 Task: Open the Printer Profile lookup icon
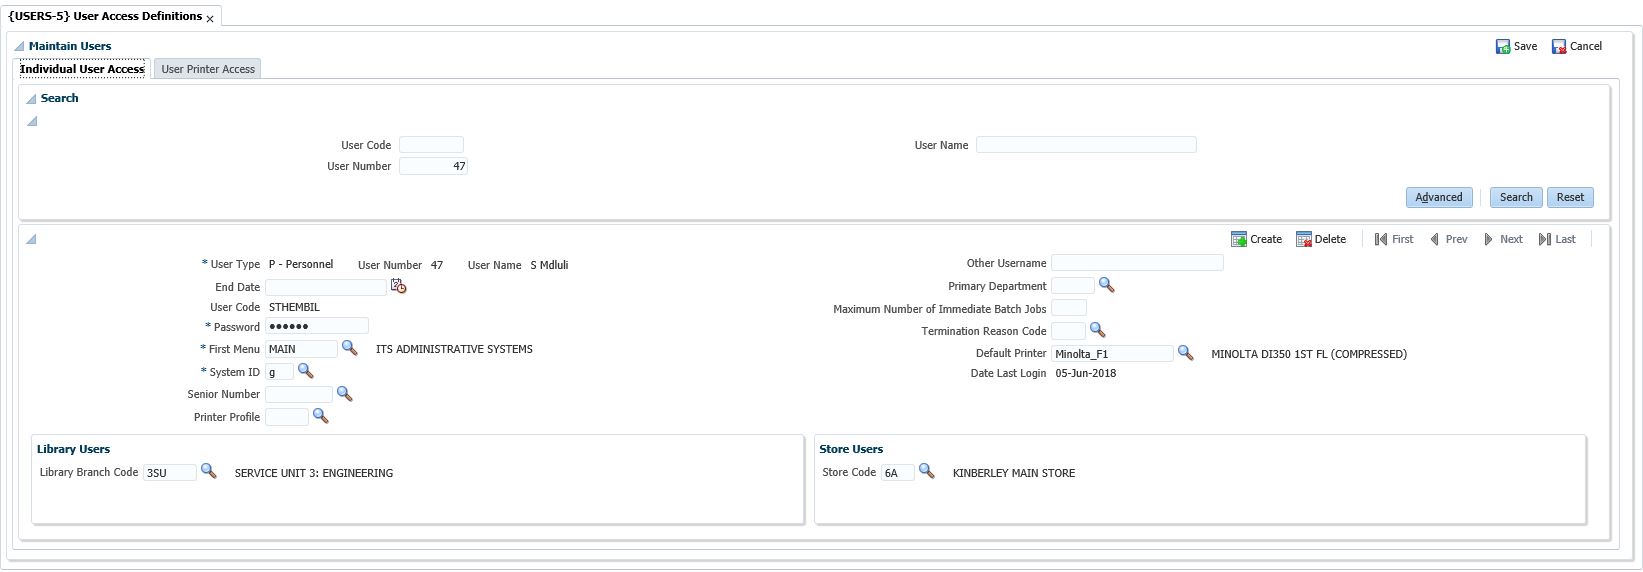coord(320,416)
